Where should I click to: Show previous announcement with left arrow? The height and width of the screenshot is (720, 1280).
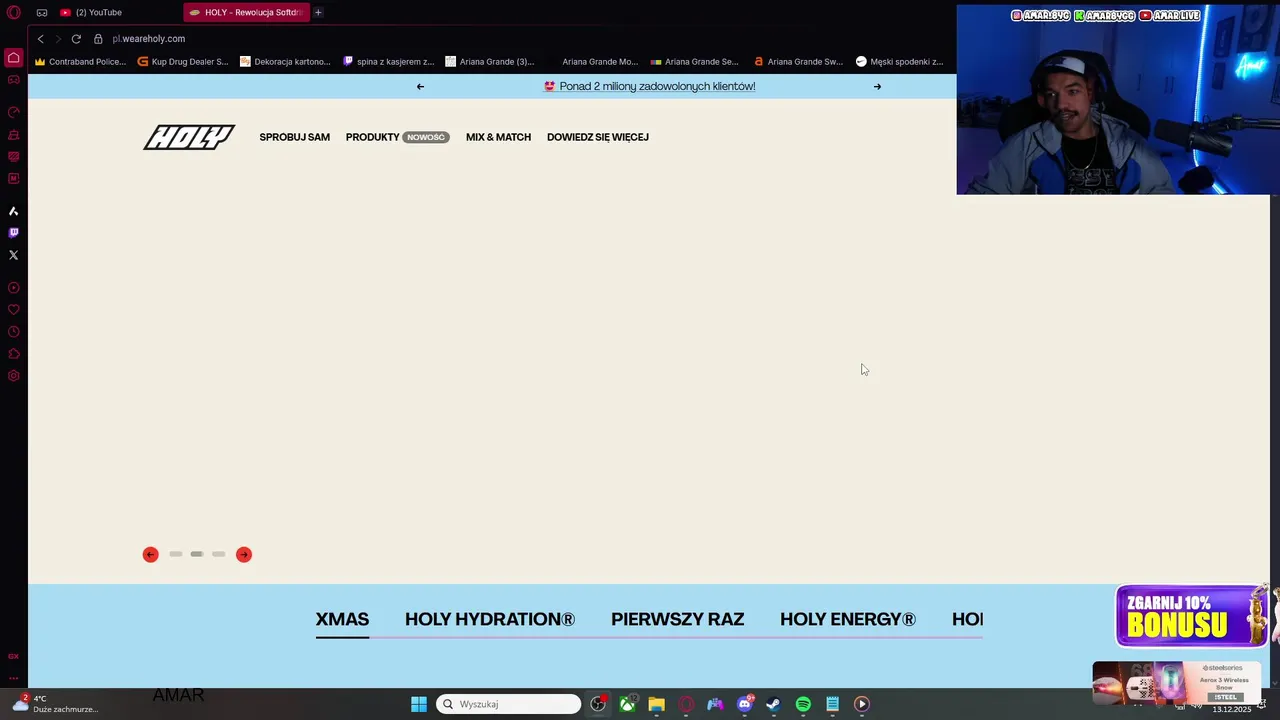tap(420, 86)
